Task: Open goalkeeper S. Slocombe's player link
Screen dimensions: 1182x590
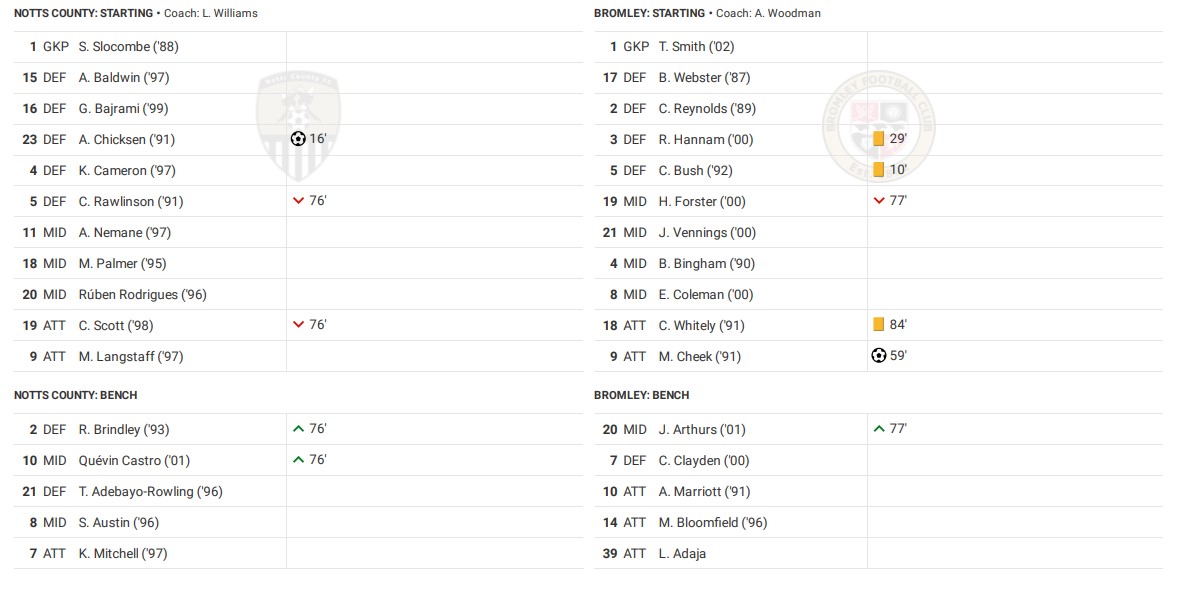Action: pos(128,46)
